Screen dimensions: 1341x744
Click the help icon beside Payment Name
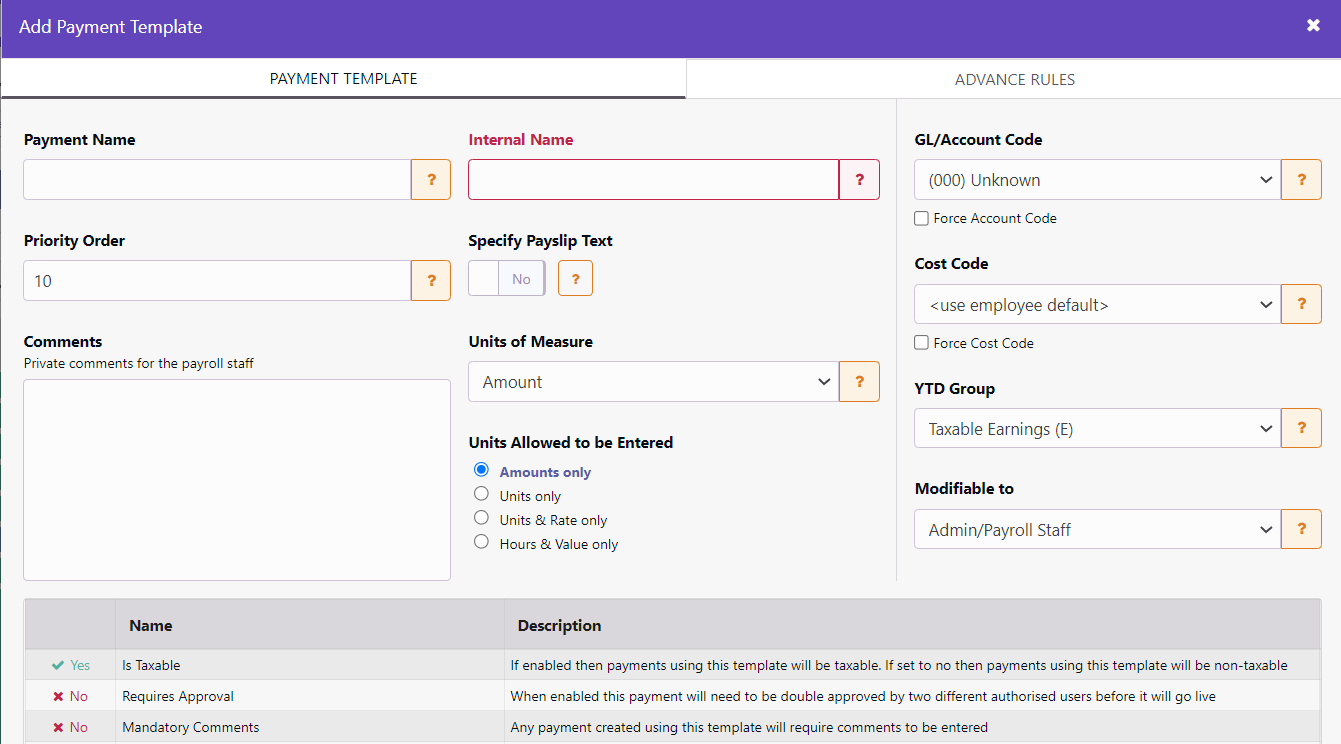(x=431, y=180)
